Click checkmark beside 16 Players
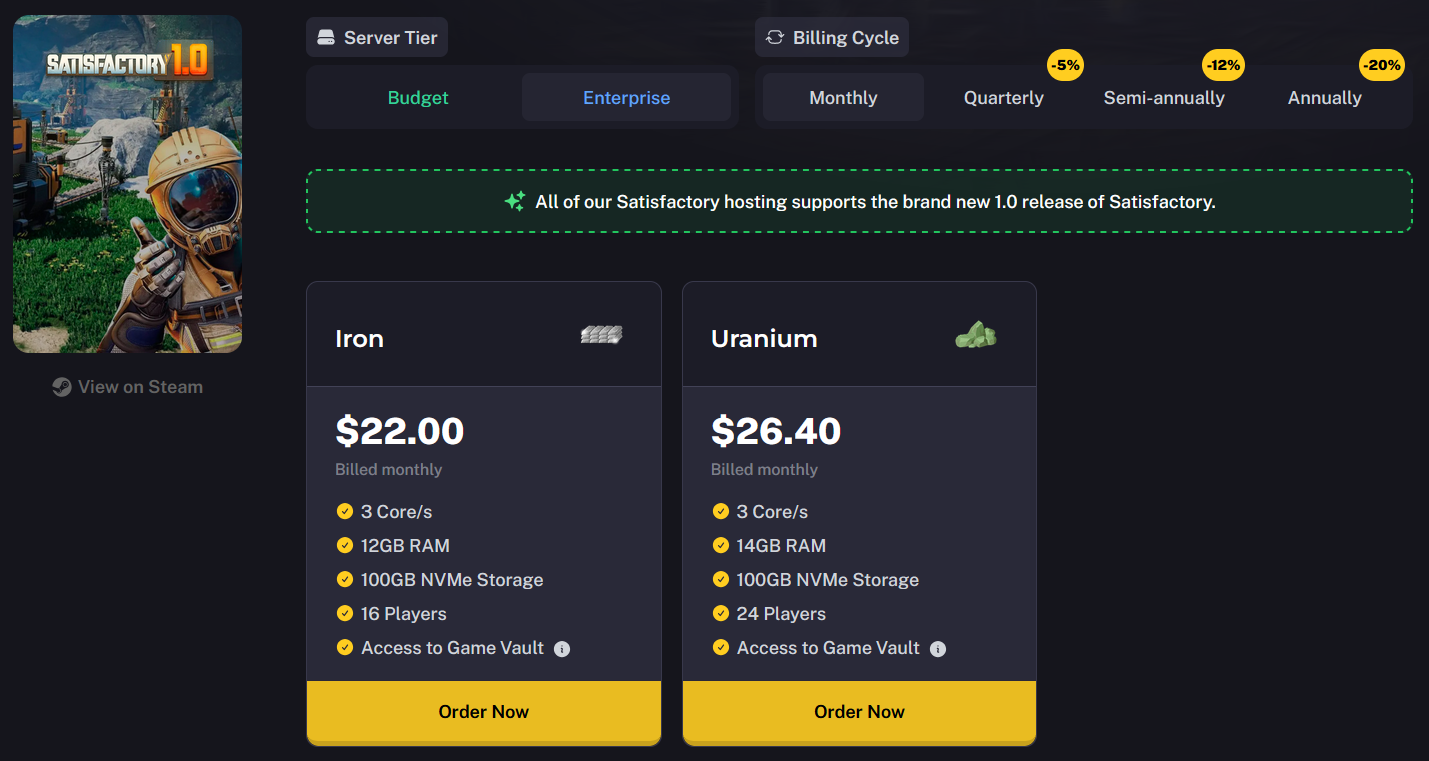1429x761 pixels. (x=345, y=613)
